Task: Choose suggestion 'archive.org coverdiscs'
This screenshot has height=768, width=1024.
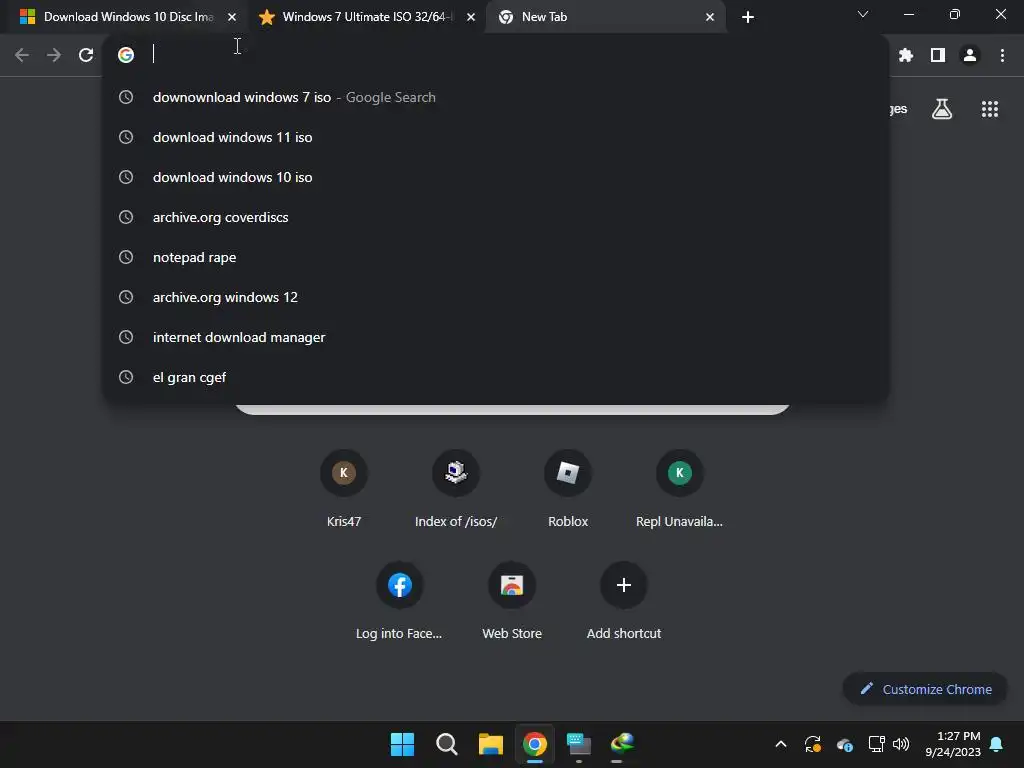Action: [496, 217]
